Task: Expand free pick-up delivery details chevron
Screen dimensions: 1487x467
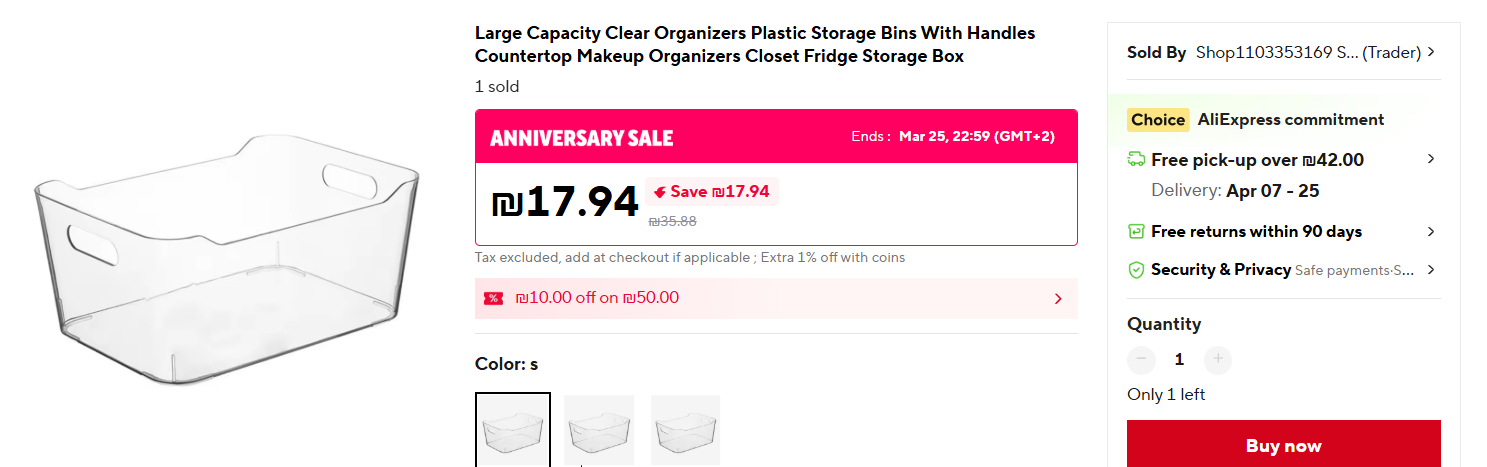Action: tap(1431, 159)
